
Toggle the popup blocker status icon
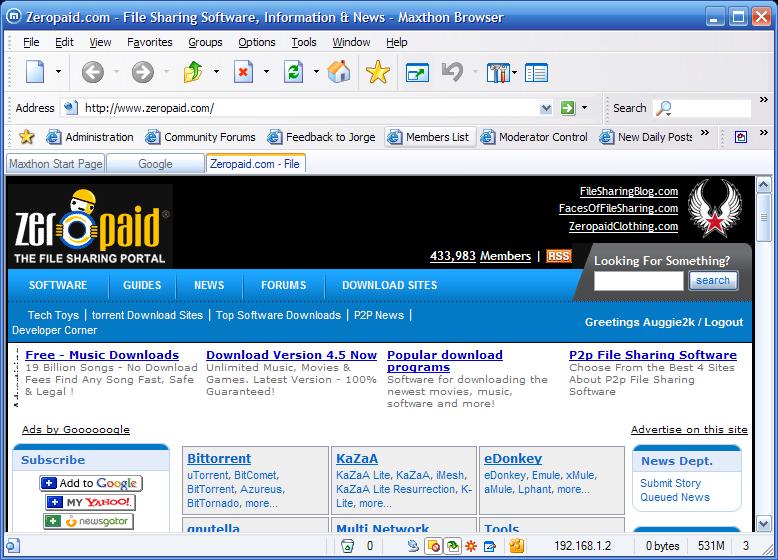434,546
